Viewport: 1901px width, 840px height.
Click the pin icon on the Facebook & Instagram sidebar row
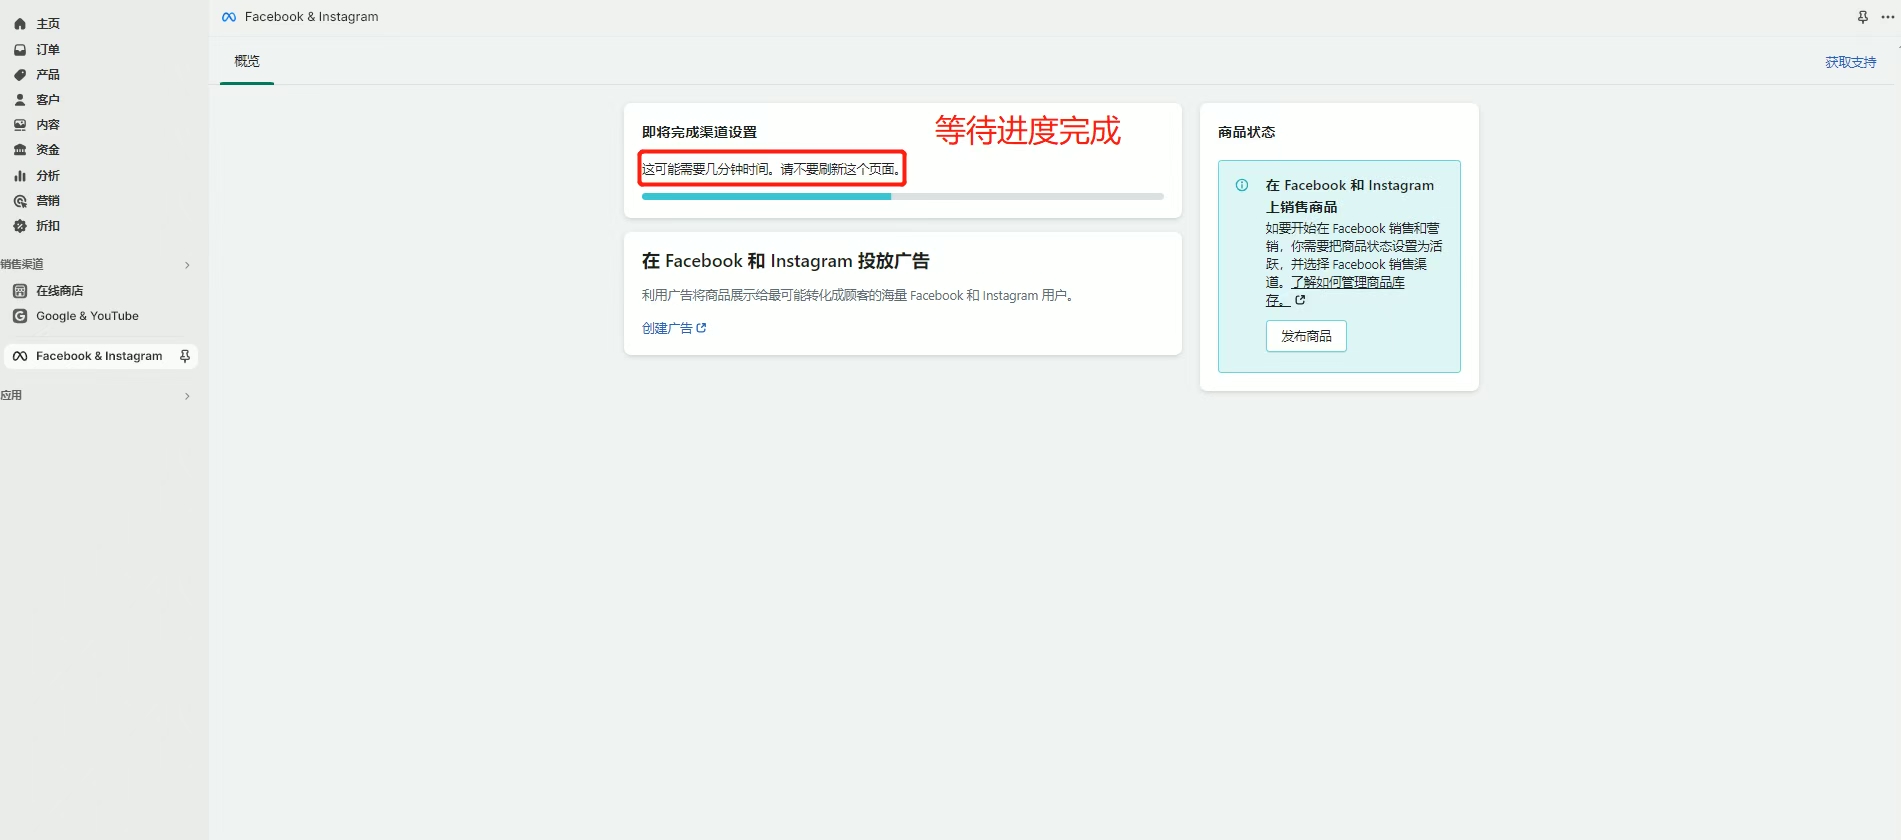tap(185, 356)
